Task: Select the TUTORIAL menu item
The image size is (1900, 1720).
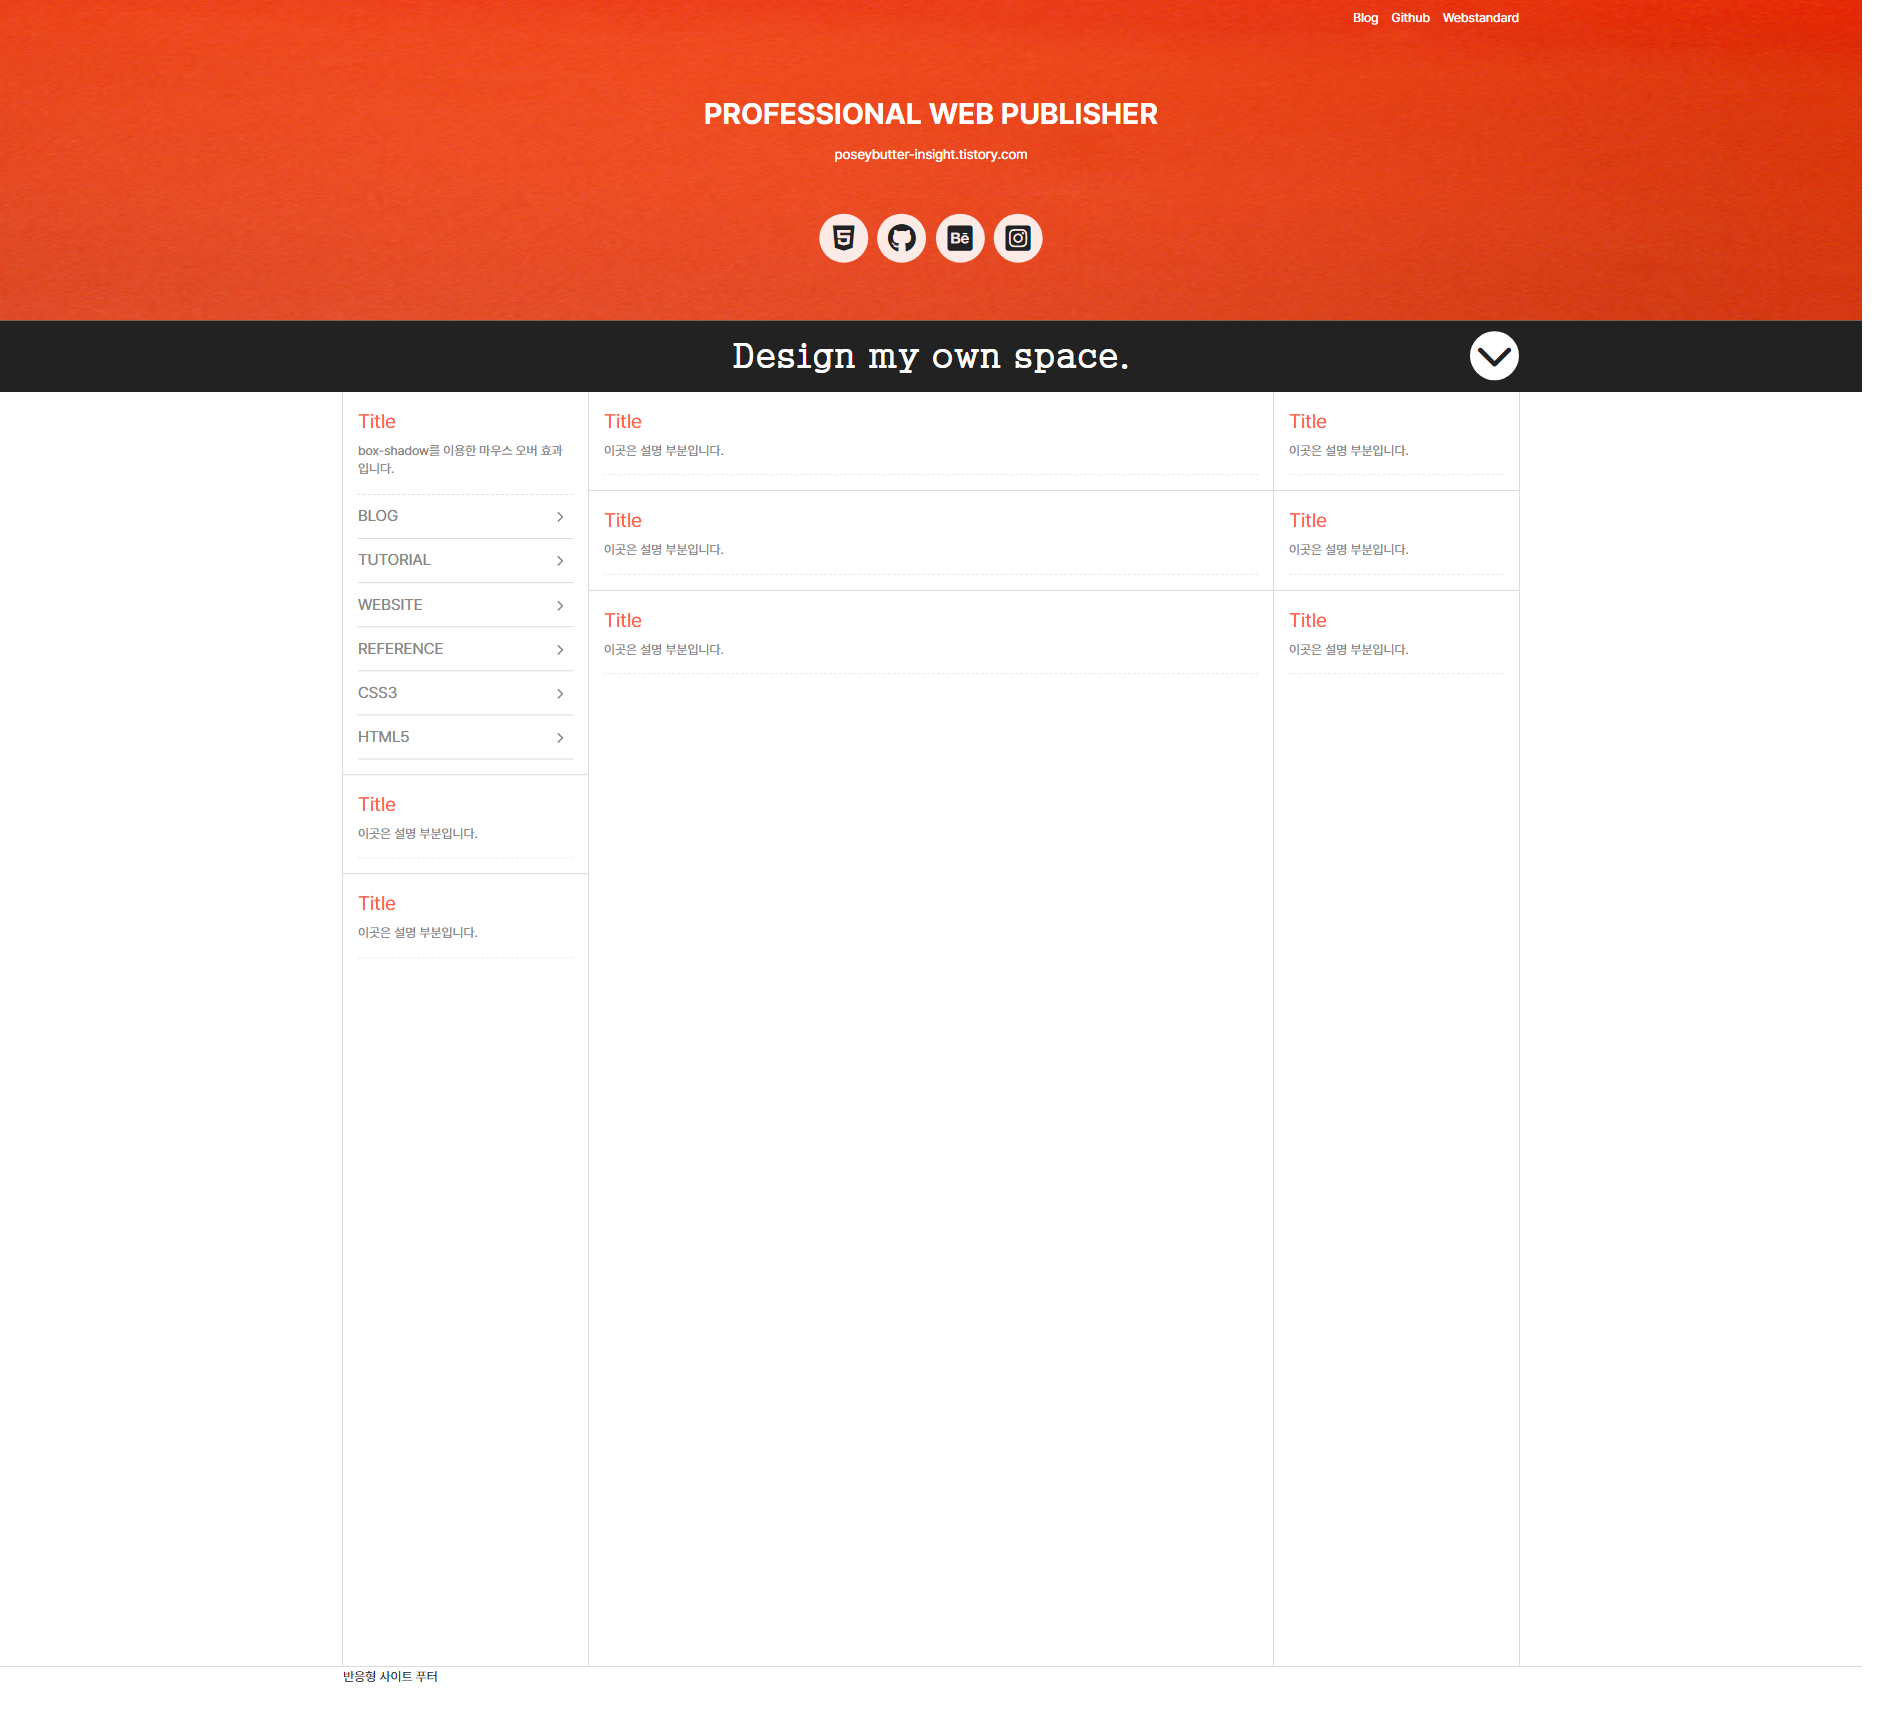Action: click(x=465, y=560)
